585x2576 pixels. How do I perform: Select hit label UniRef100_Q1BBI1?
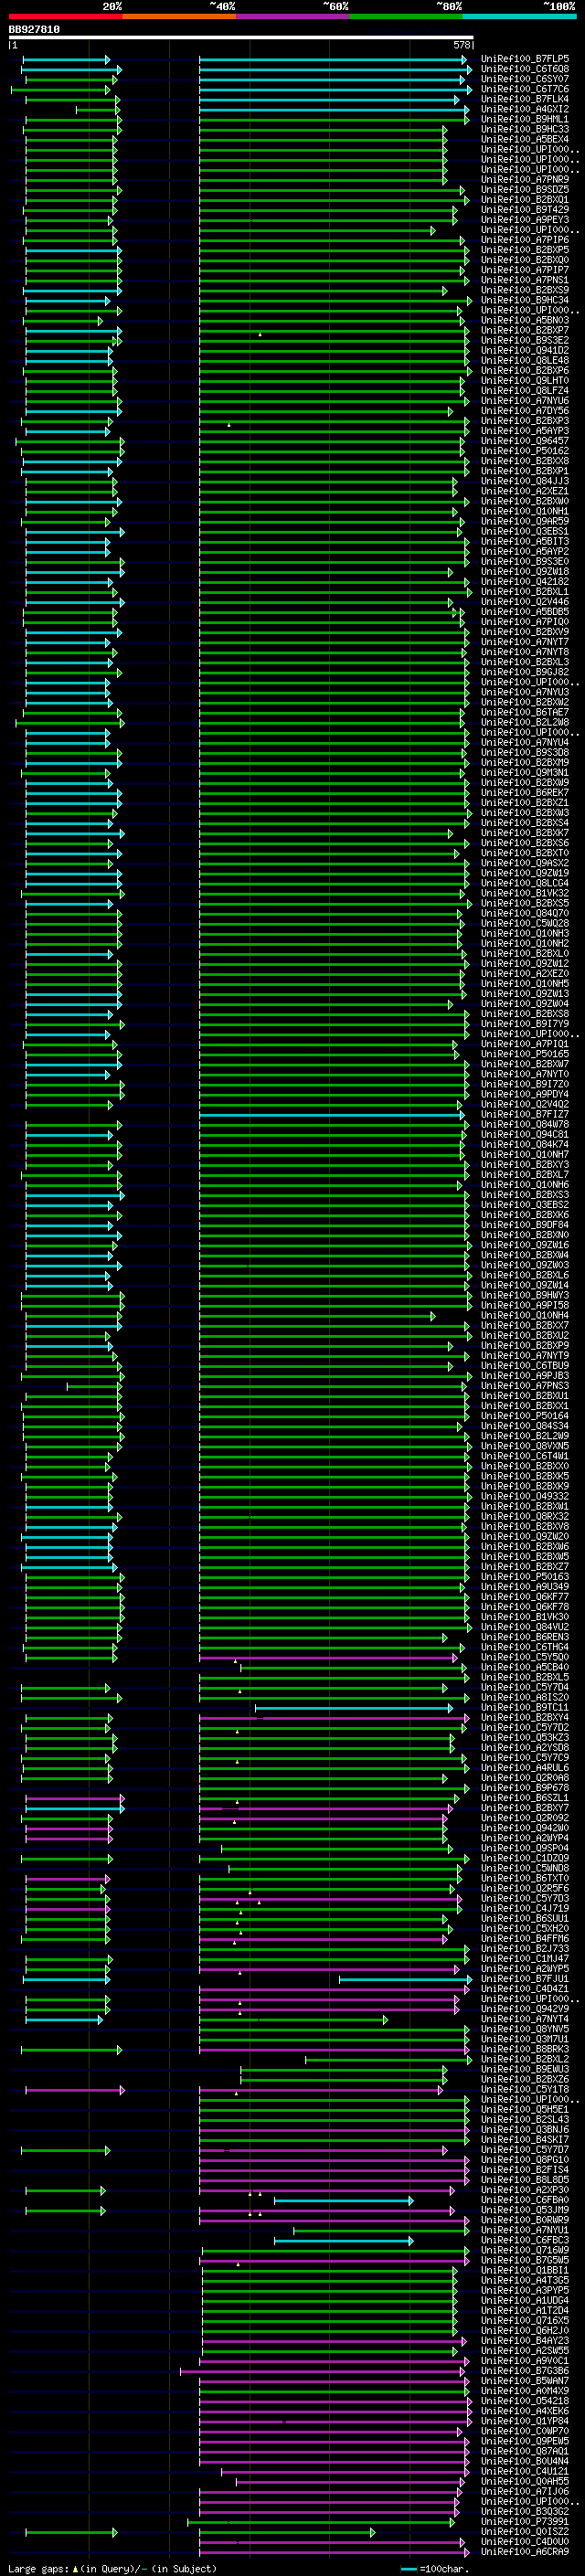coord(525,2271)
